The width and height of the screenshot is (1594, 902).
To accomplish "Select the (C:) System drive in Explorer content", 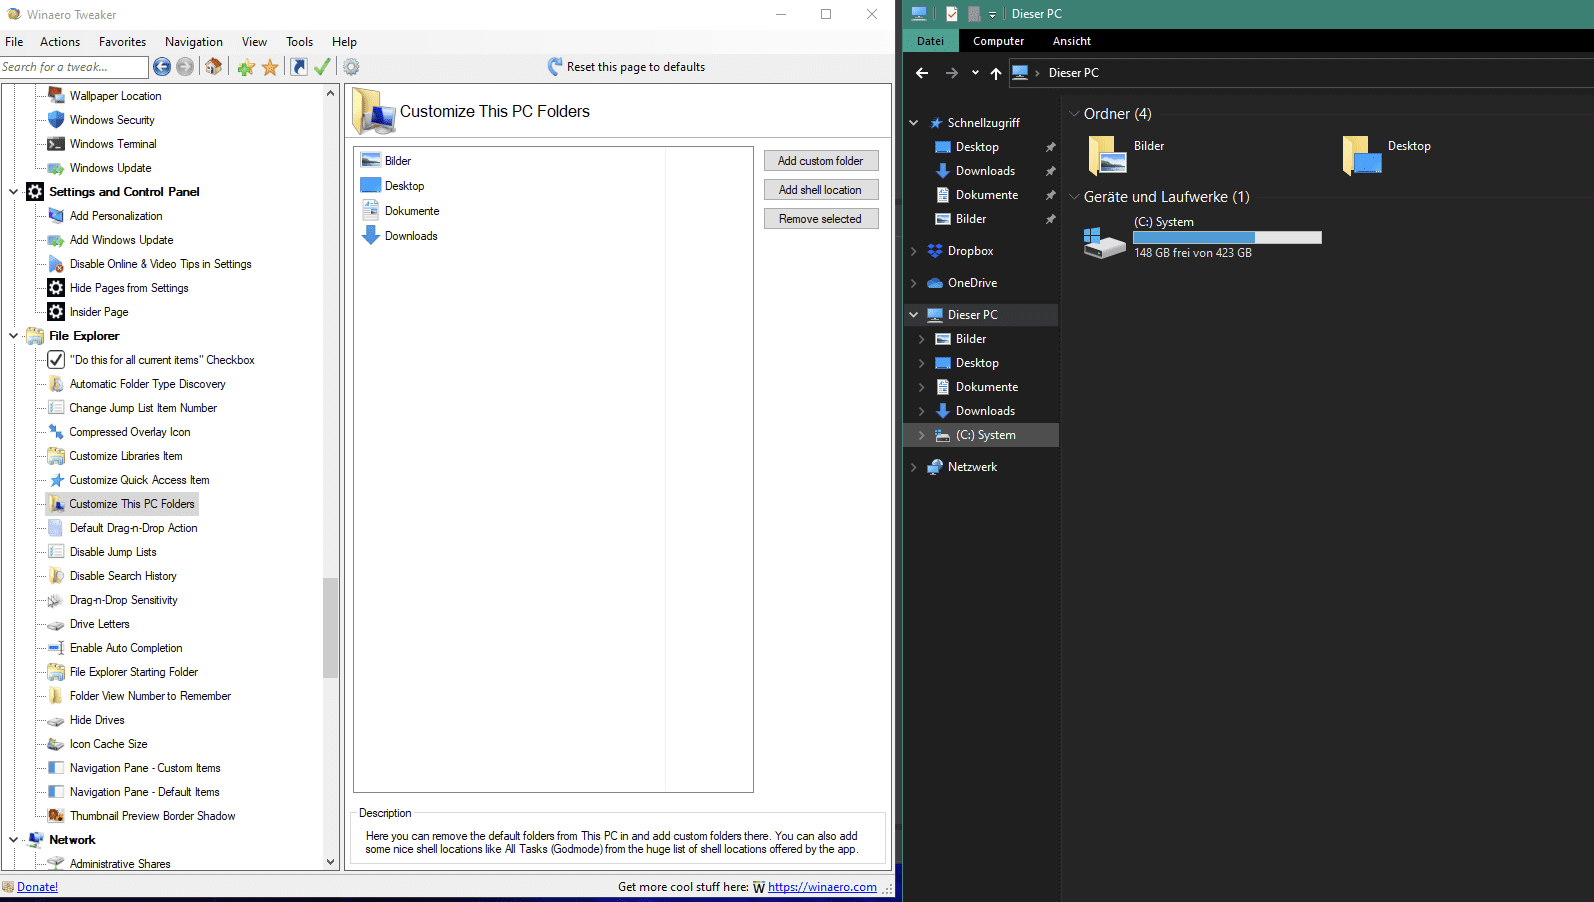I will (x=1203, y=238).
